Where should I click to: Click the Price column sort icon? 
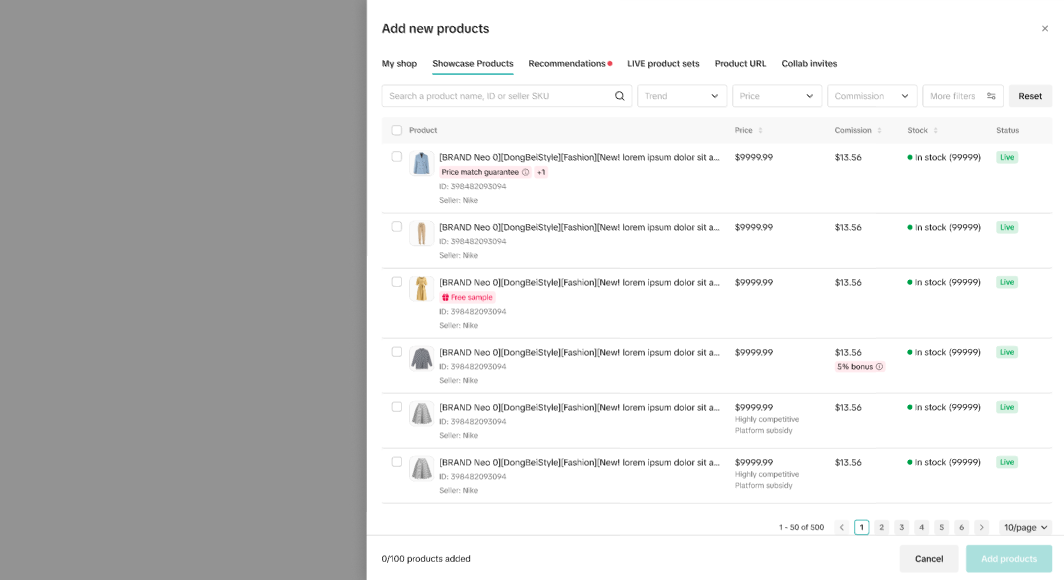click(760, 130)
